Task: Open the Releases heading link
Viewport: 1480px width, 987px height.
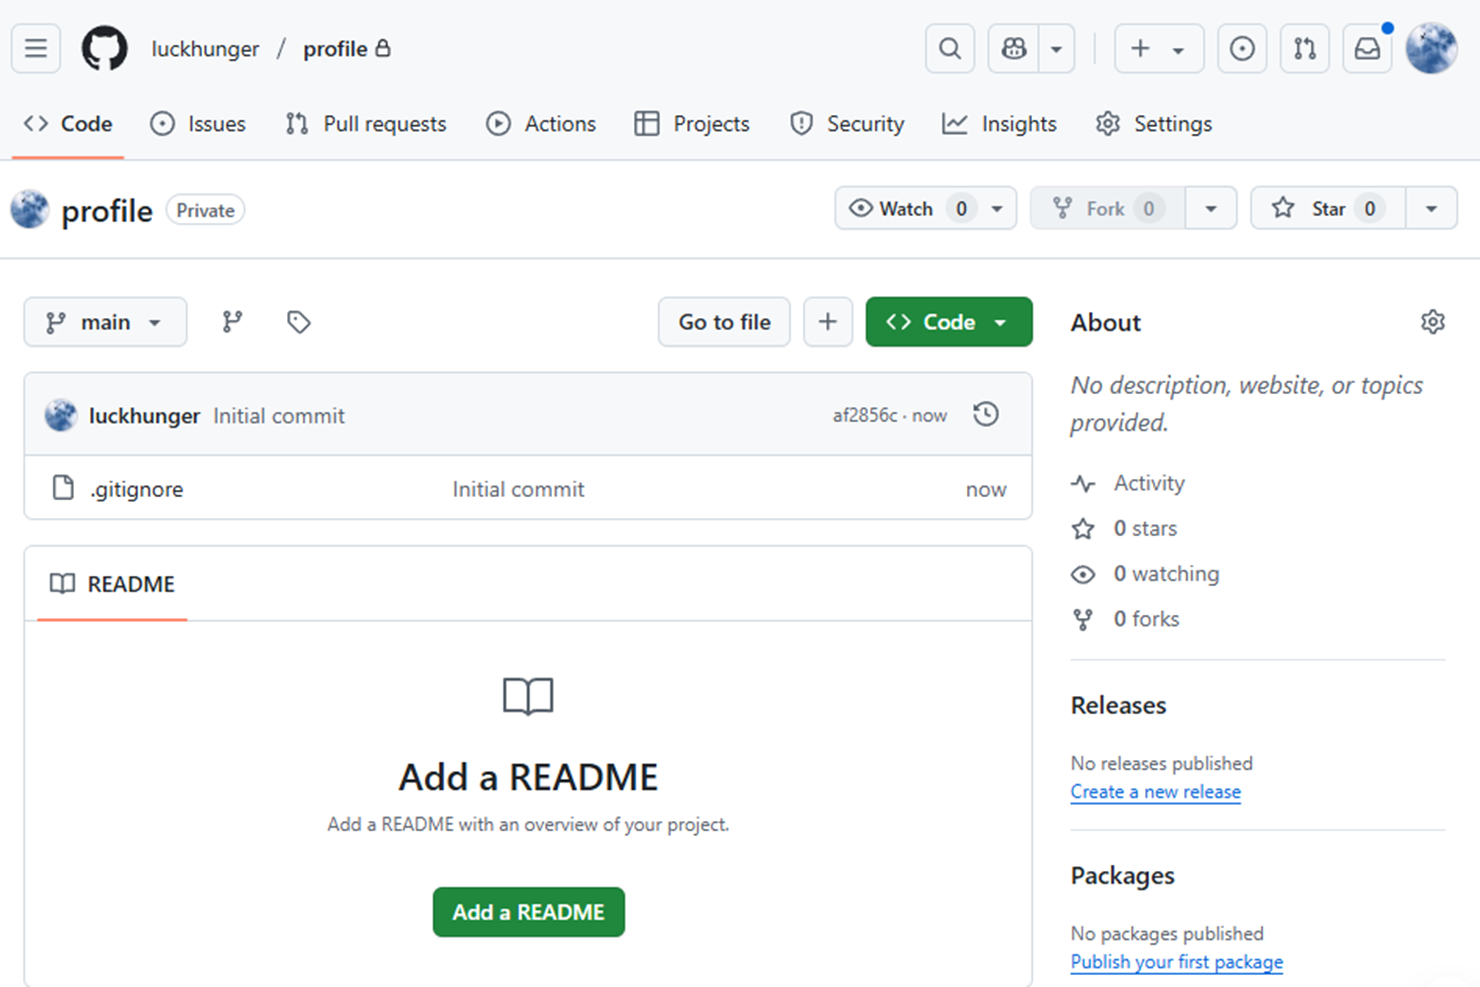Action: tap(1118, 705)
